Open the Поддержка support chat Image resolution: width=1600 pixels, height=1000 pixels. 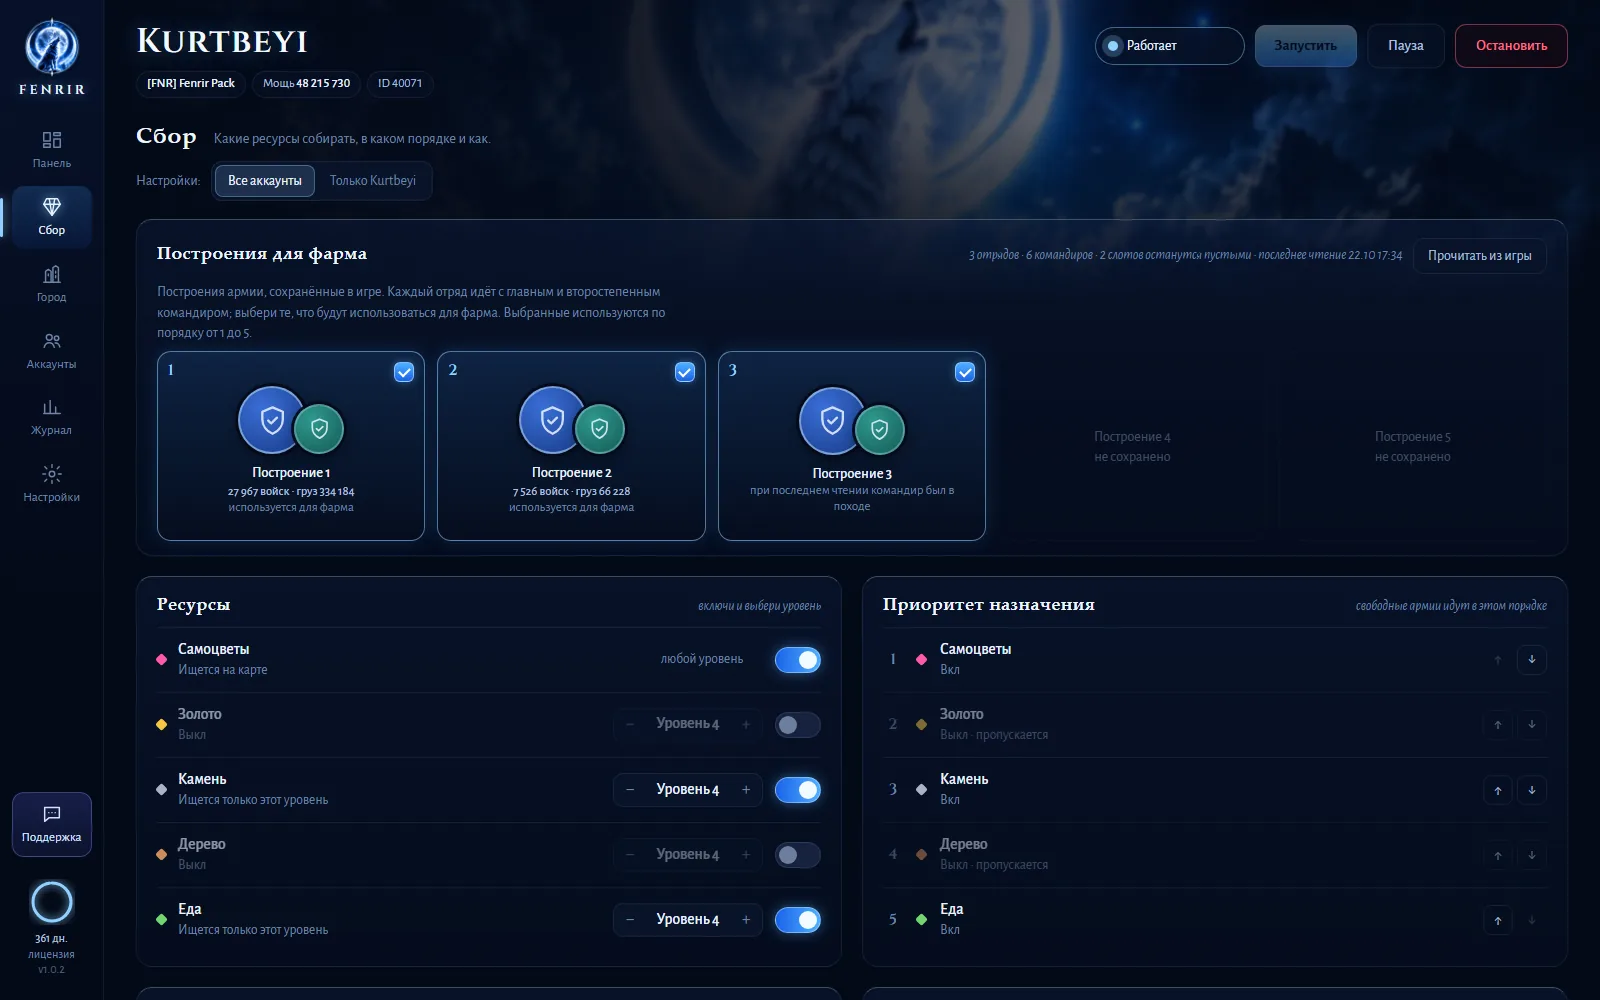(x=52, y=824)
